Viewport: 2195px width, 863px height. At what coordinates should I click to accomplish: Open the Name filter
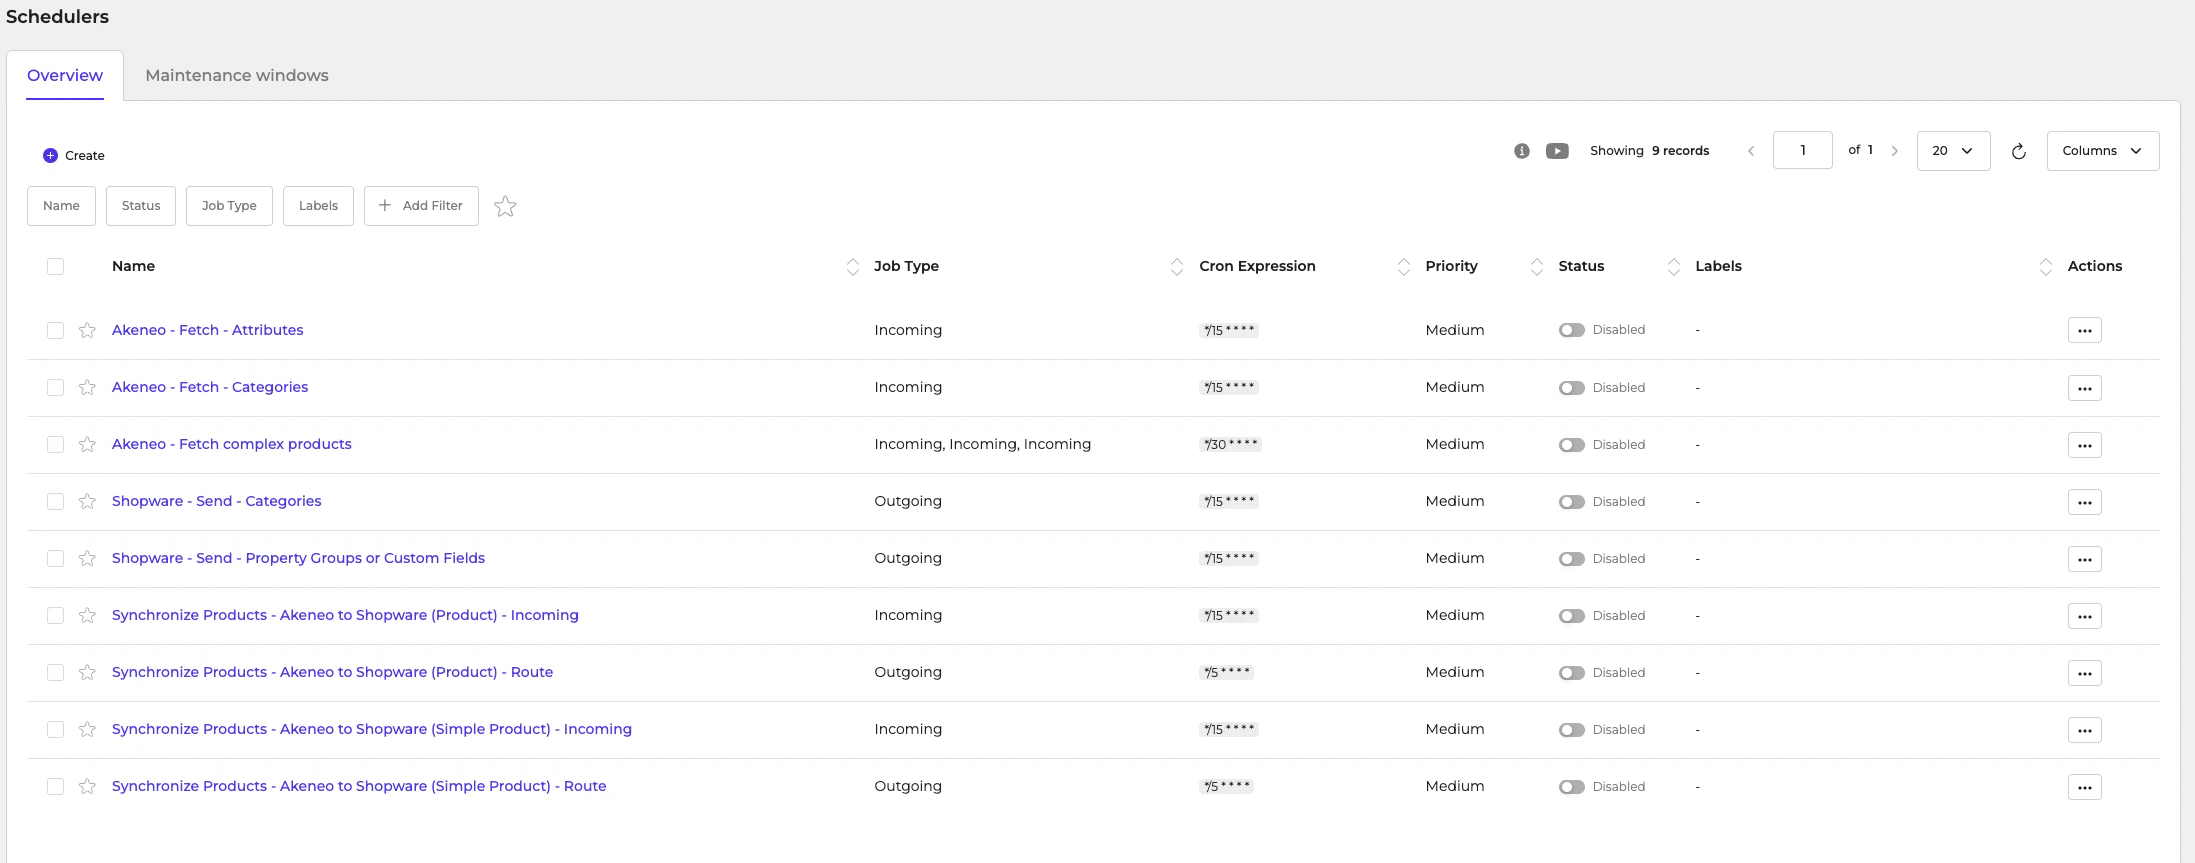(x=61, y=206)
